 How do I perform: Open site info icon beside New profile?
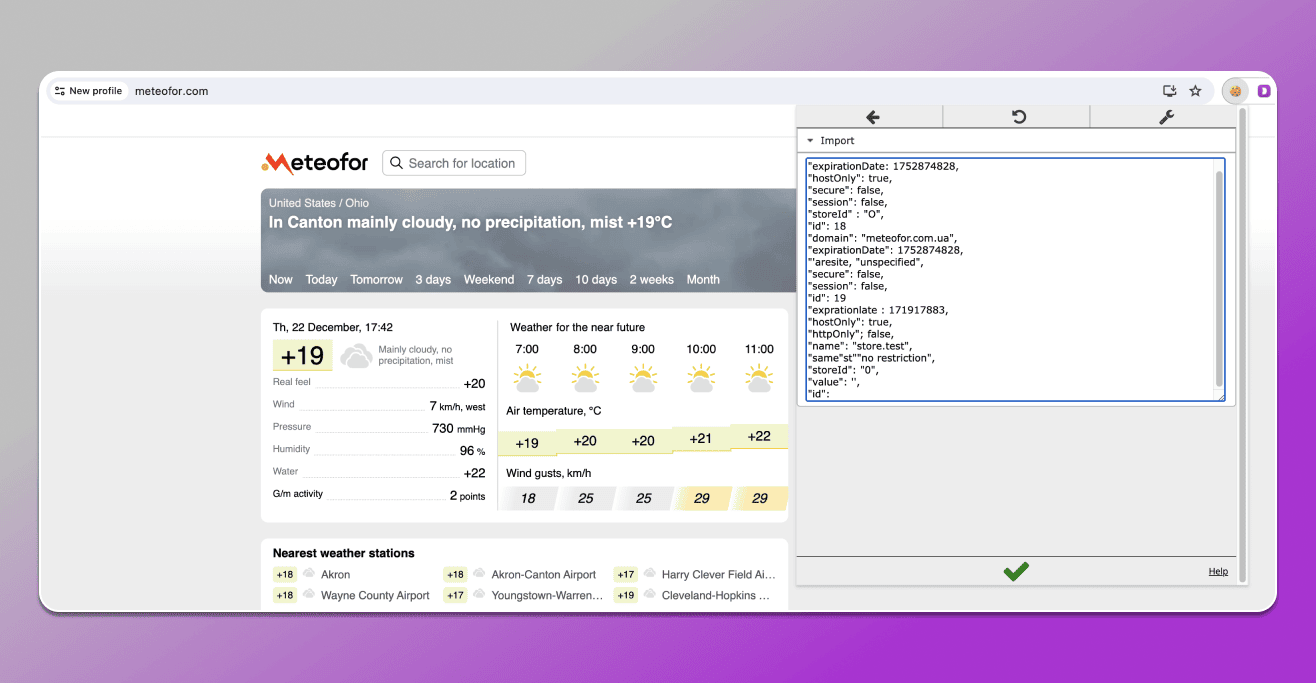[x=60, y=91]
